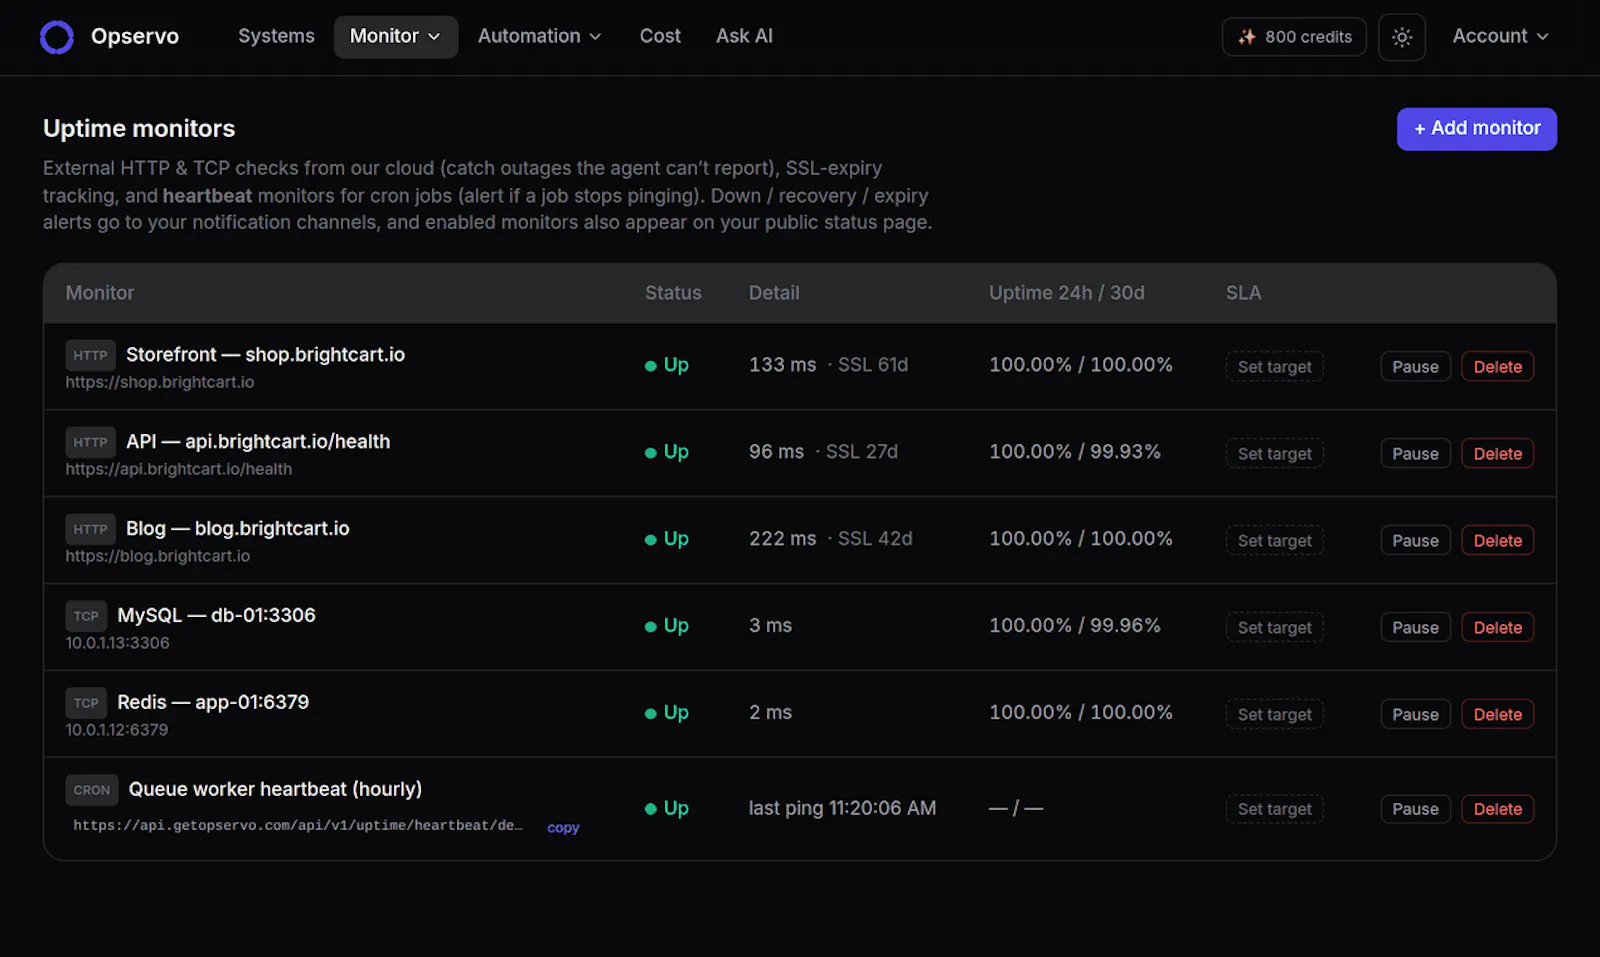The image size is (1600, 957).
Task: Delete the Queue worker heartbeat monitor
Action: (x=1497, y=809)
